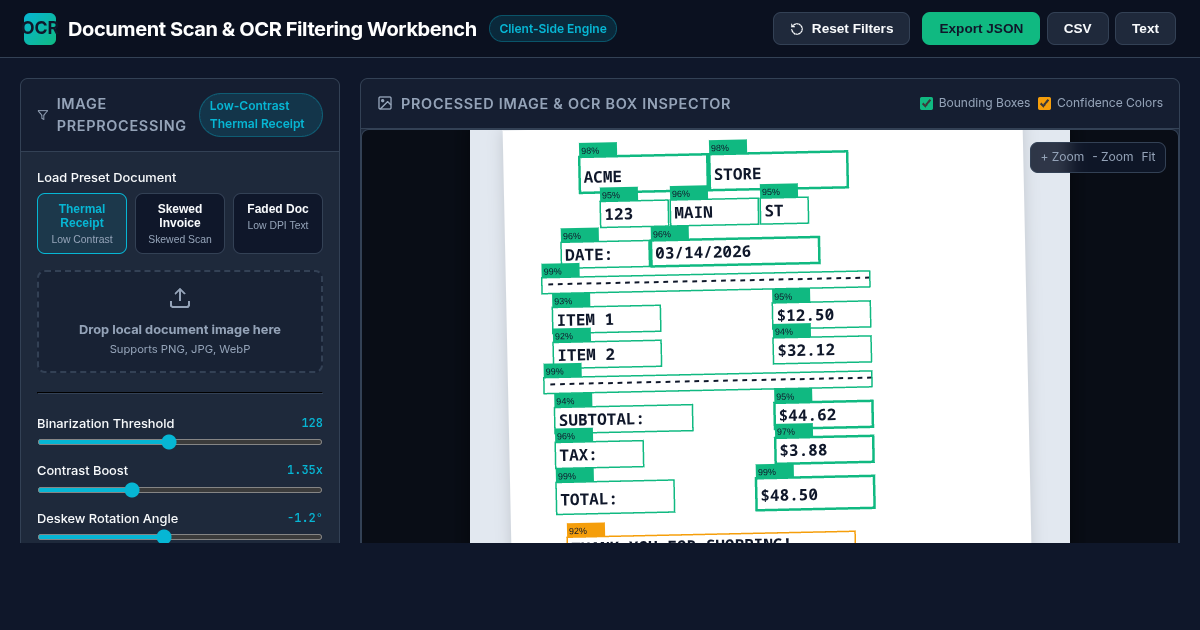Select the SUBTOTAL: bounding box
The width and height of the screenshot is (1200, 630).
pos(624,418)
